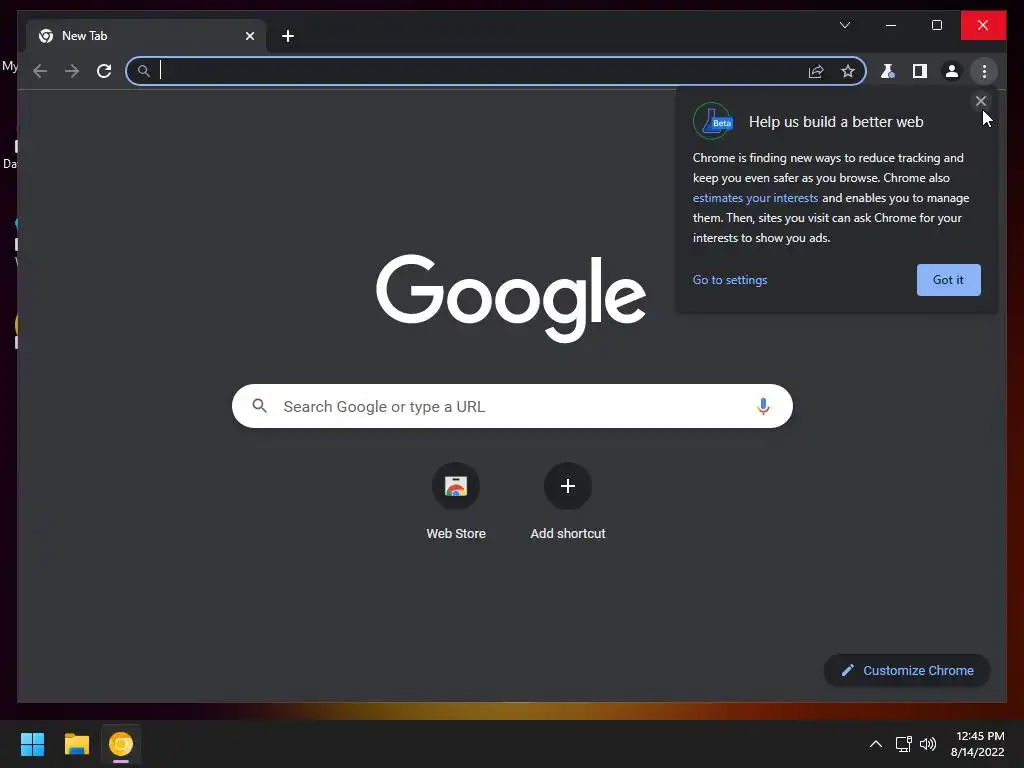Close the New Tab tab
The width and height of the screenshot is (1024, 768).
[x=249, y=36]
